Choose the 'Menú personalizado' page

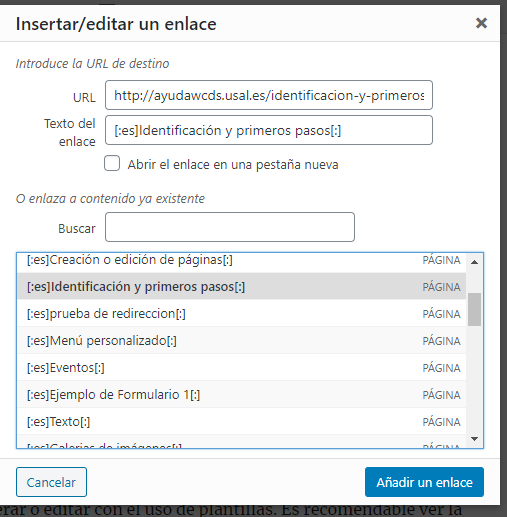pos(242,340)
